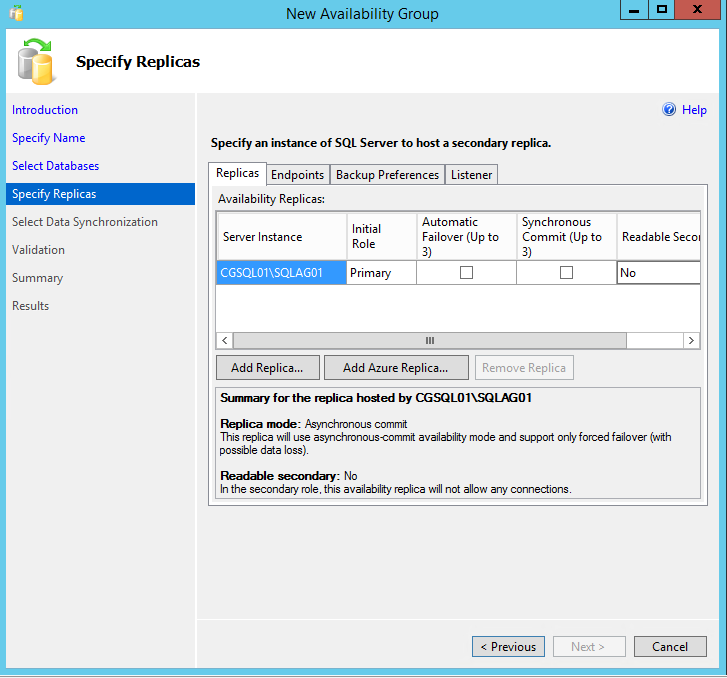Maximize the New Availability Group window
This screenshot has height=678, width=727.
click(662, 10)
